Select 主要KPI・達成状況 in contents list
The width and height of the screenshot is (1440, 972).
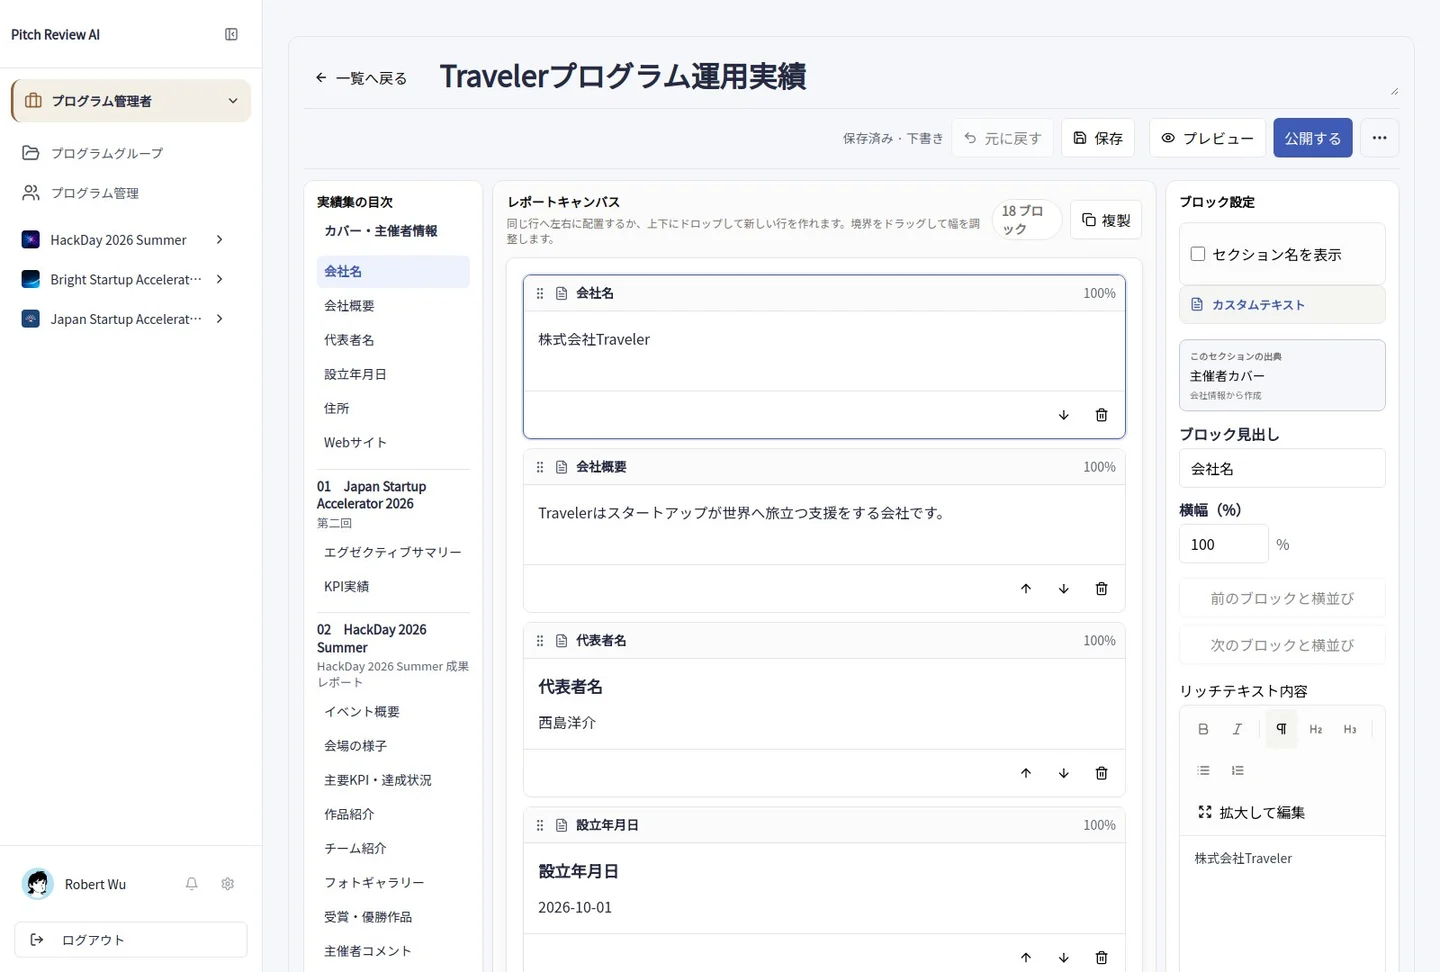pyautogui.click(x=393, y=780)
